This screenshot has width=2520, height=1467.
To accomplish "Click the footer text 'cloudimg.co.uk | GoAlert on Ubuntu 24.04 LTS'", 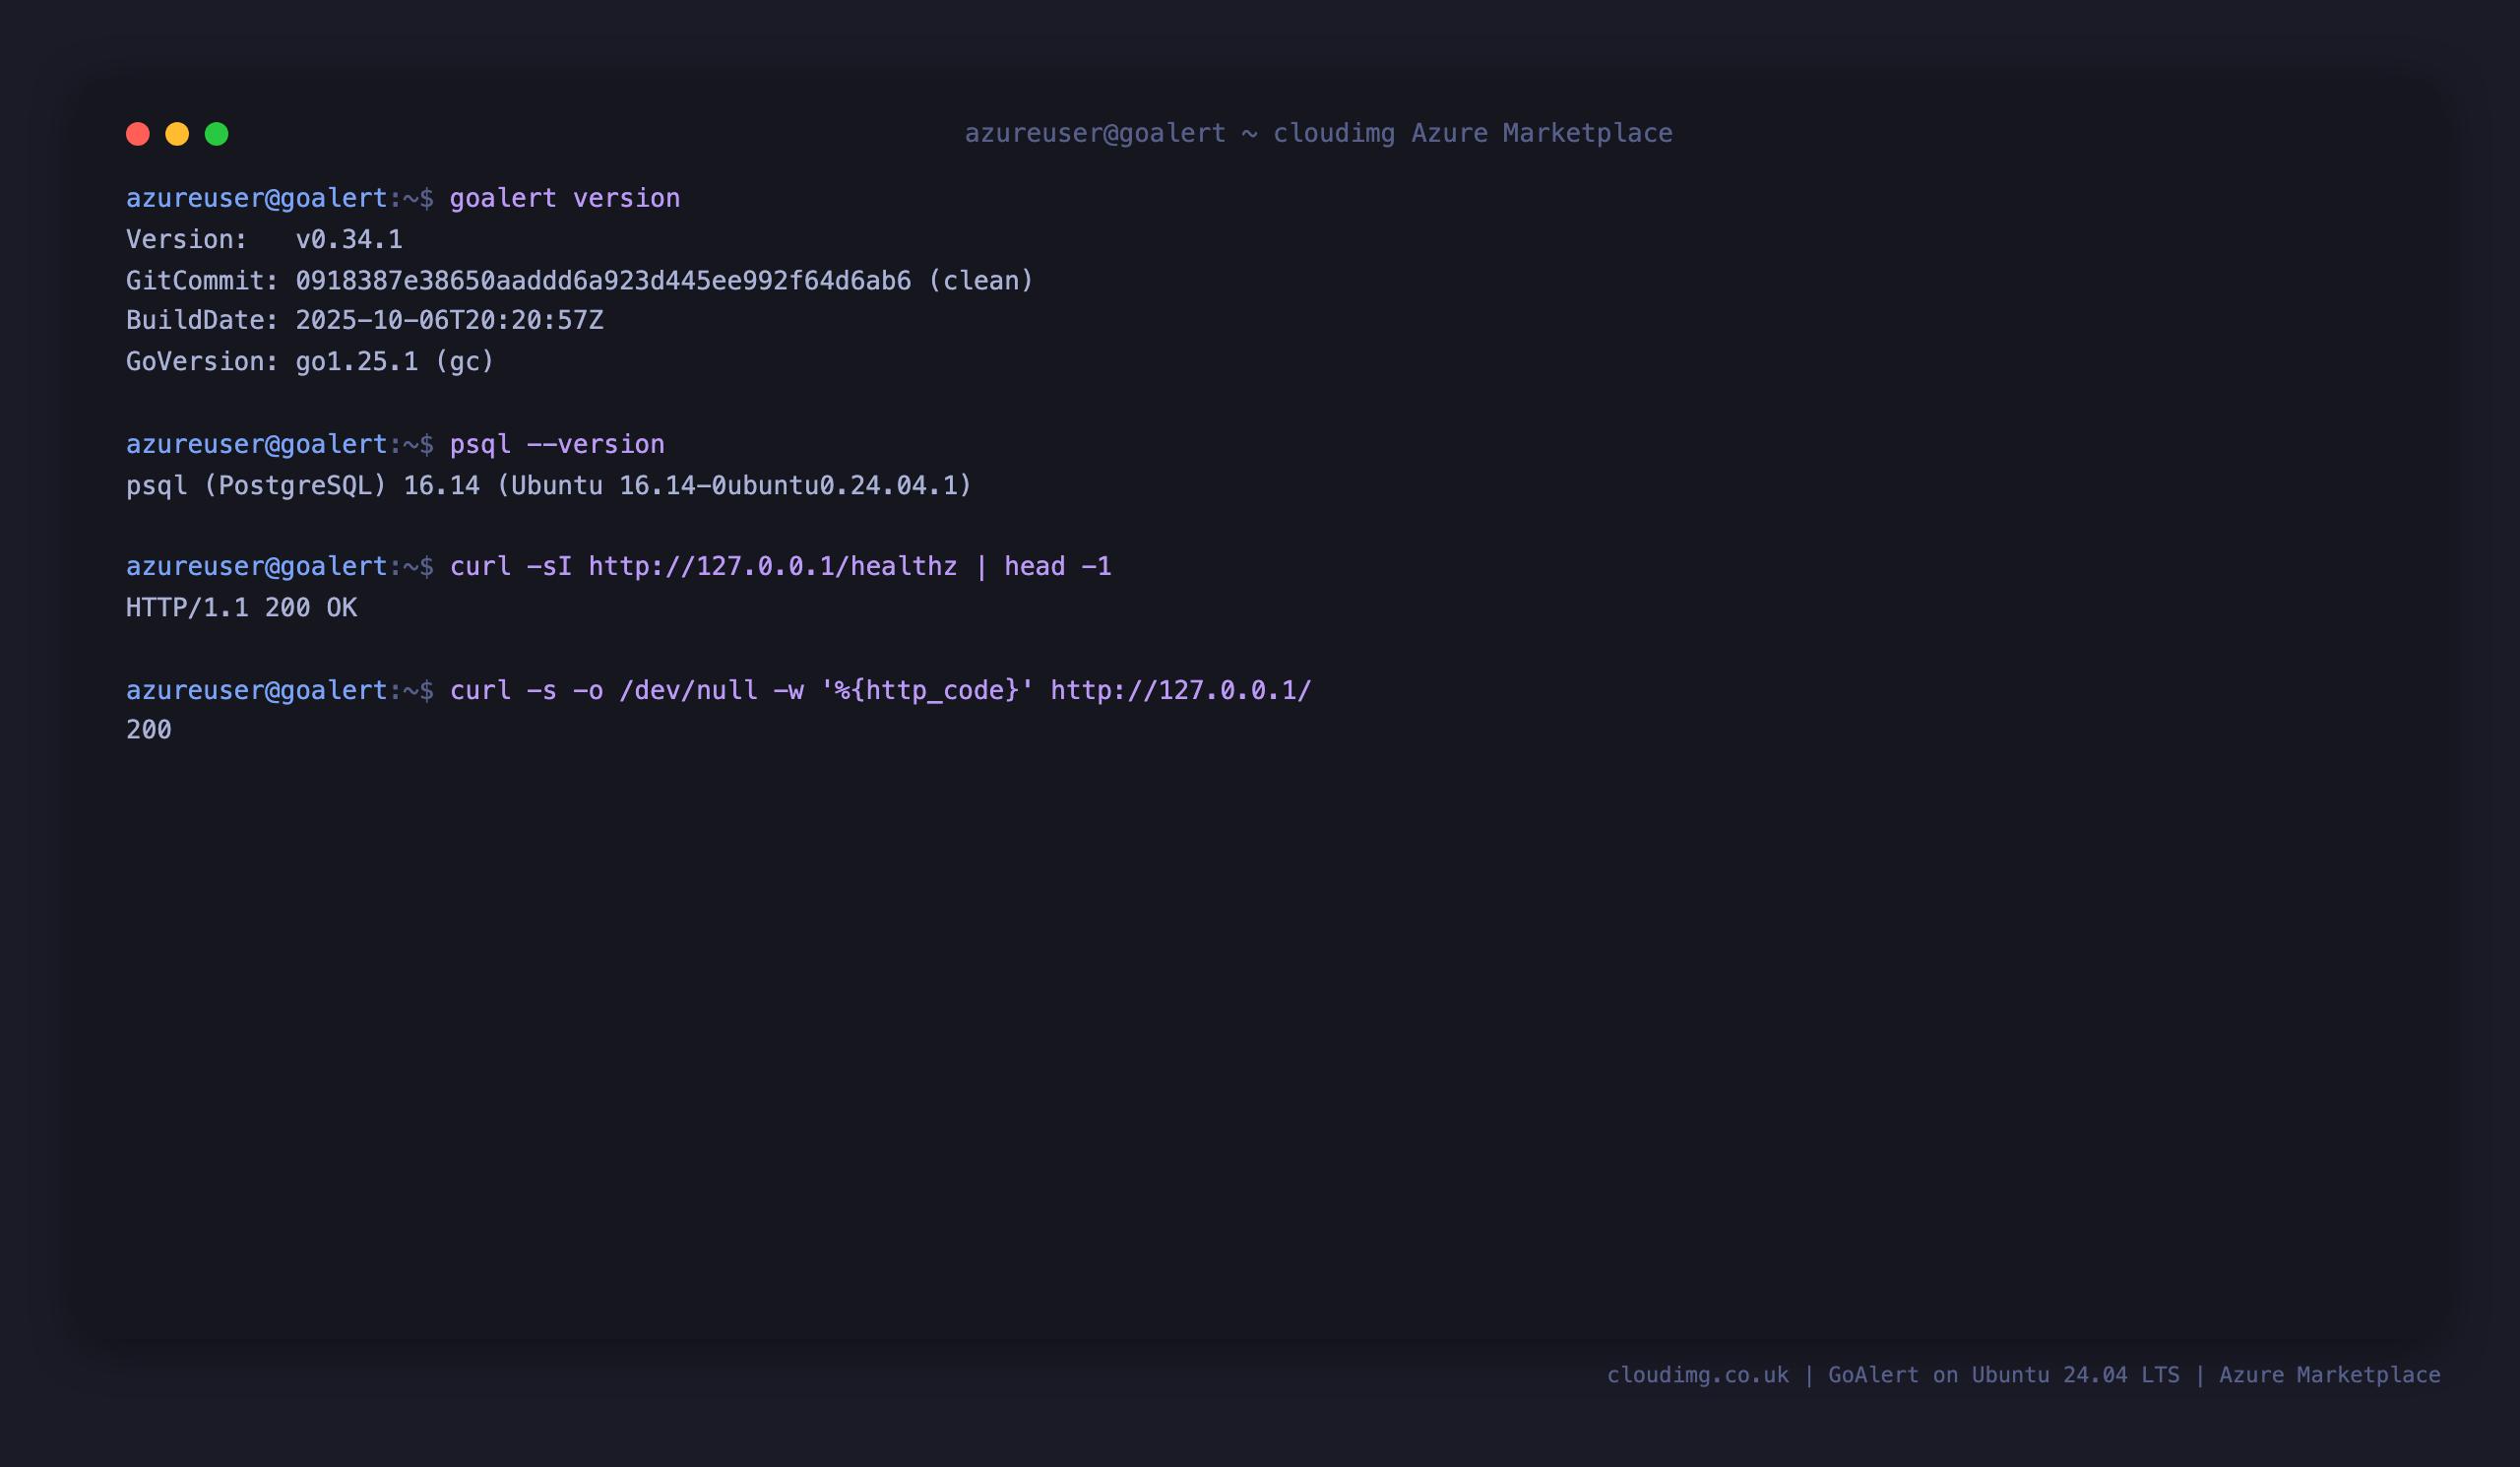I will click(x=1893, y=1375).
